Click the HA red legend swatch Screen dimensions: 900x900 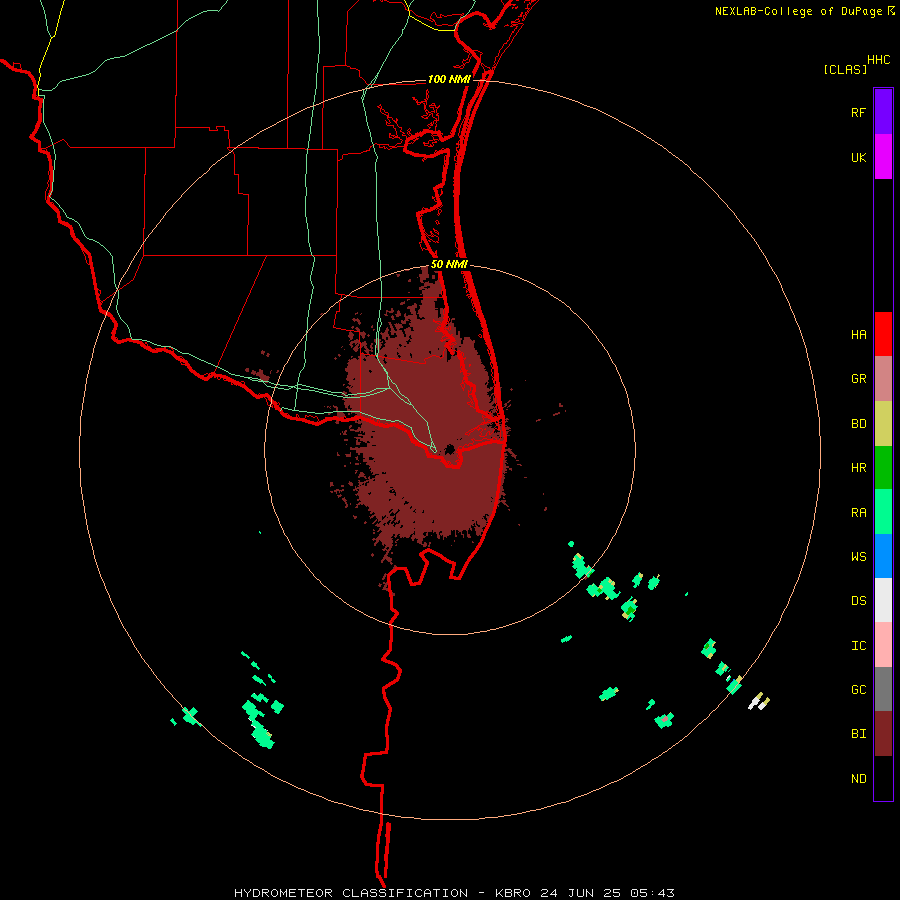883,334
